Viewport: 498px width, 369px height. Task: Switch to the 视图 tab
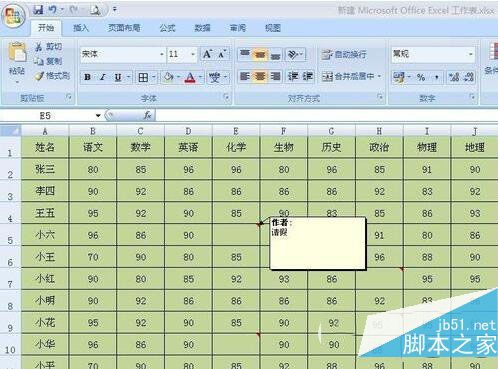click(x=273, y=28)
